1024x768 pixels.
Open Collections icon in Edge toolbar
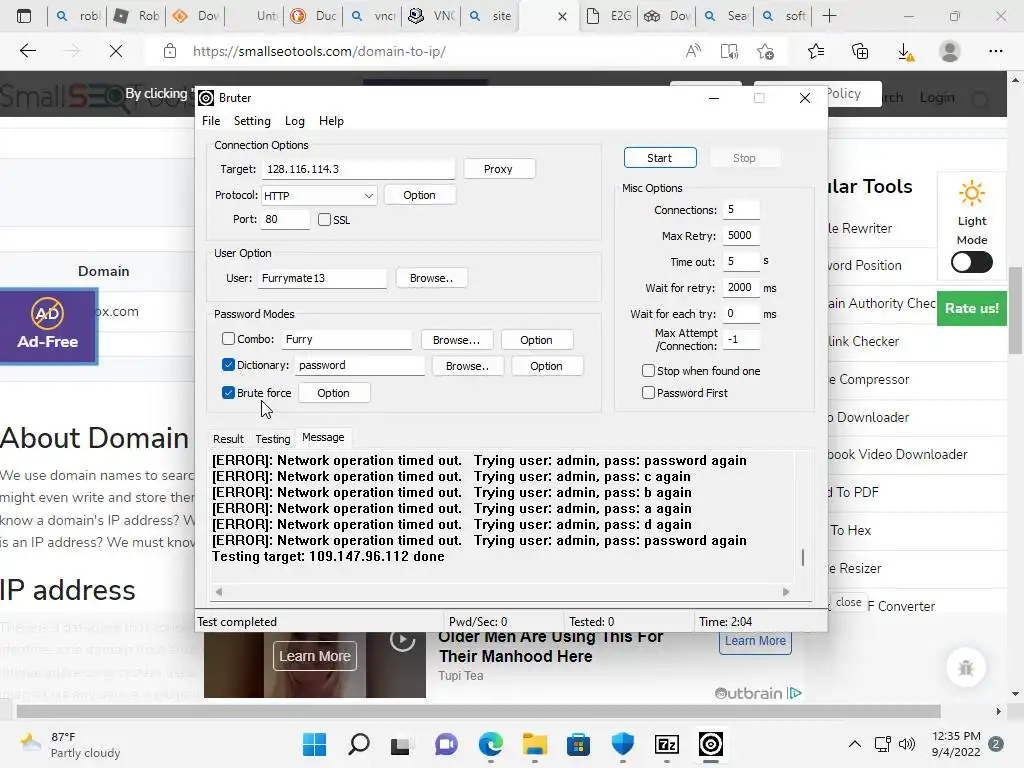click(860, 51)
